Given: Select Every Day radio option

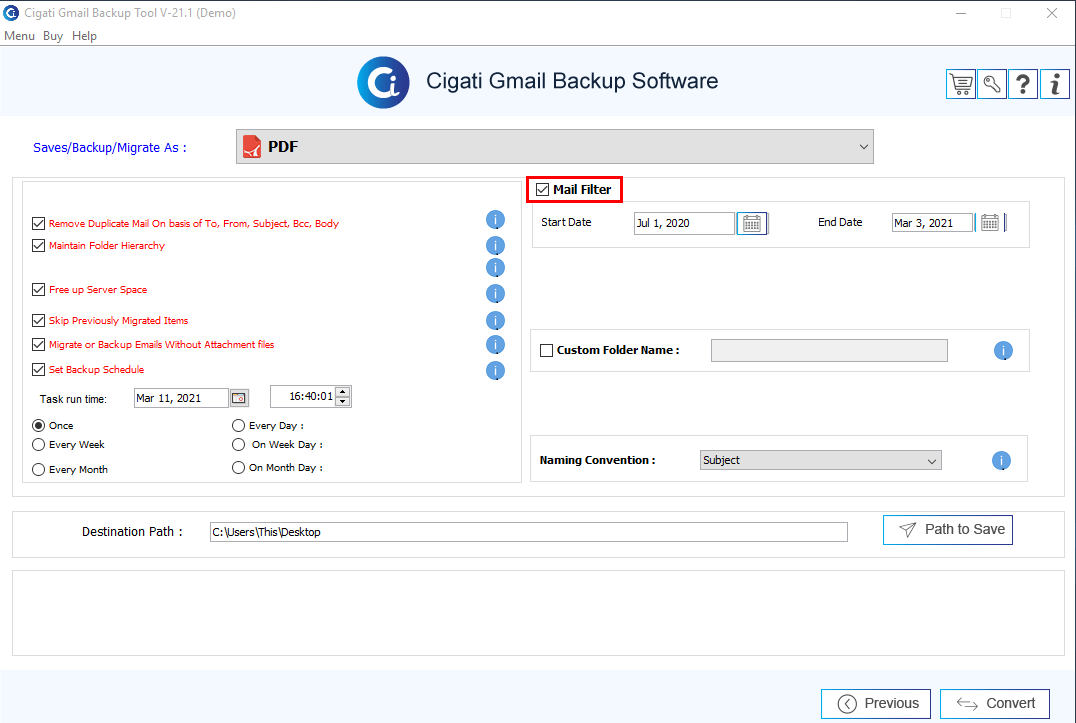Looking at the screenshot, I should [x=238, y=425].
